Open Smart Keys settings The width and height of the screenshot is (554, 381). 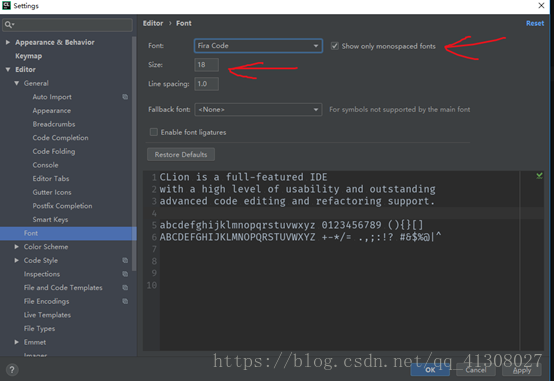point(50,219)
